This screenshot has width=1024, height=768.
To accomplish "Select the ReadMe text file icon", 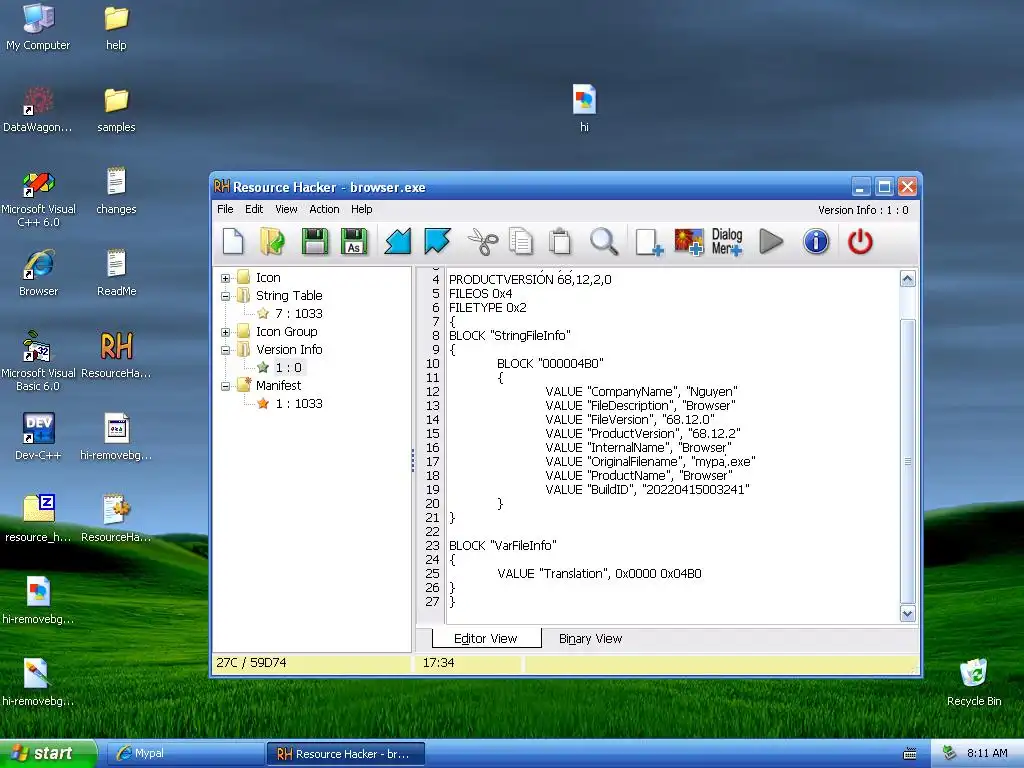I will (116, 273).
